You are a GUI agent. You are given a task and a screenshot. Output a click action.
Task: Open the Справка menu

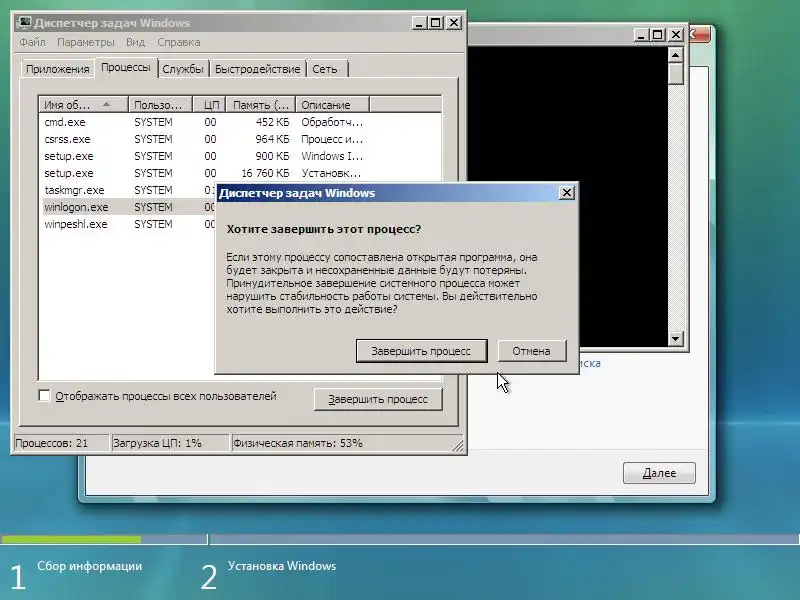pyautogui.click(x=179, y=42)
